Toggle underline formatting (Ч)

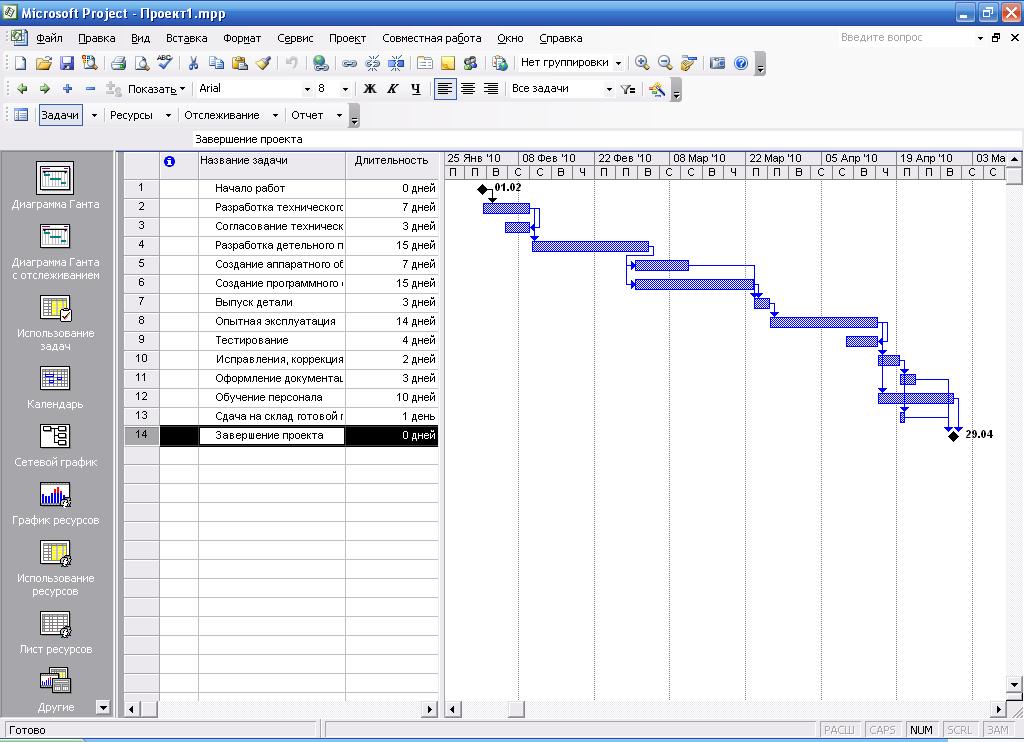coord(415,89)
